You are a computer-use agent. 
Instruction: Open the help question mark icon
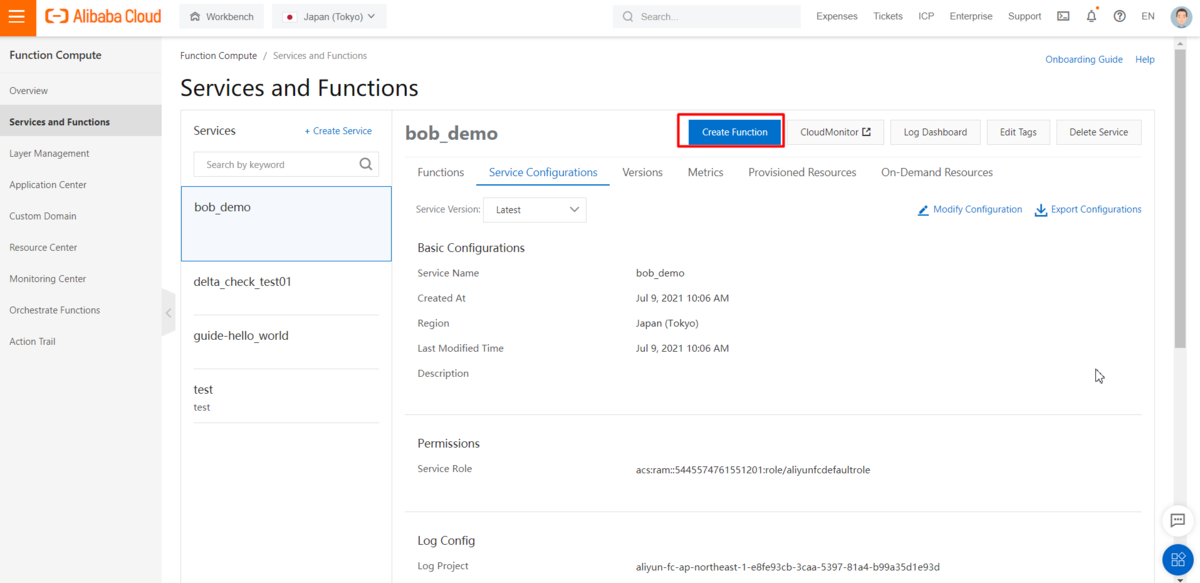pyautogui.click(x=1119, y=16)
